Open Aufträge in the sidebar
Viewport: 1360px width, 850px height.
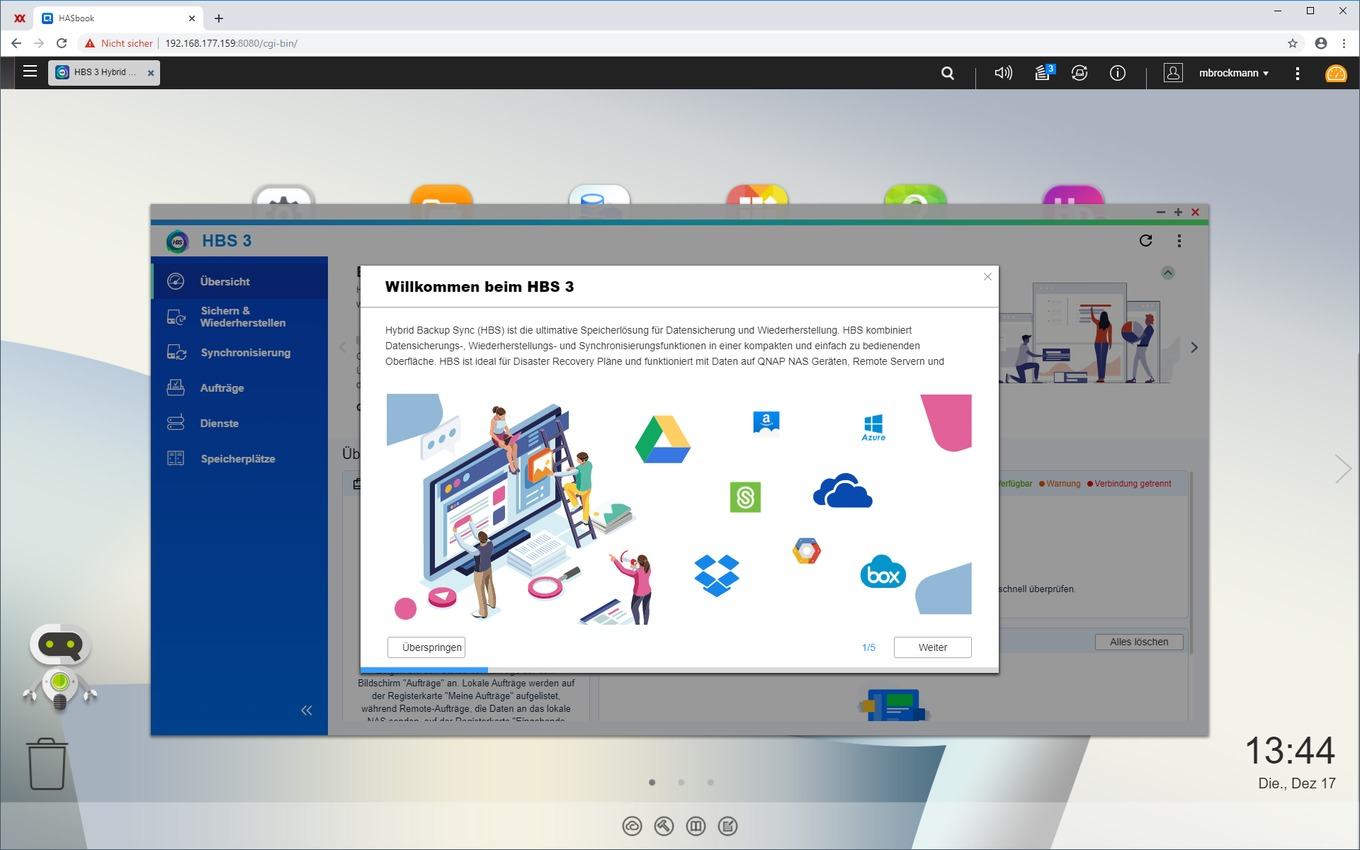[x=239, y=388]
